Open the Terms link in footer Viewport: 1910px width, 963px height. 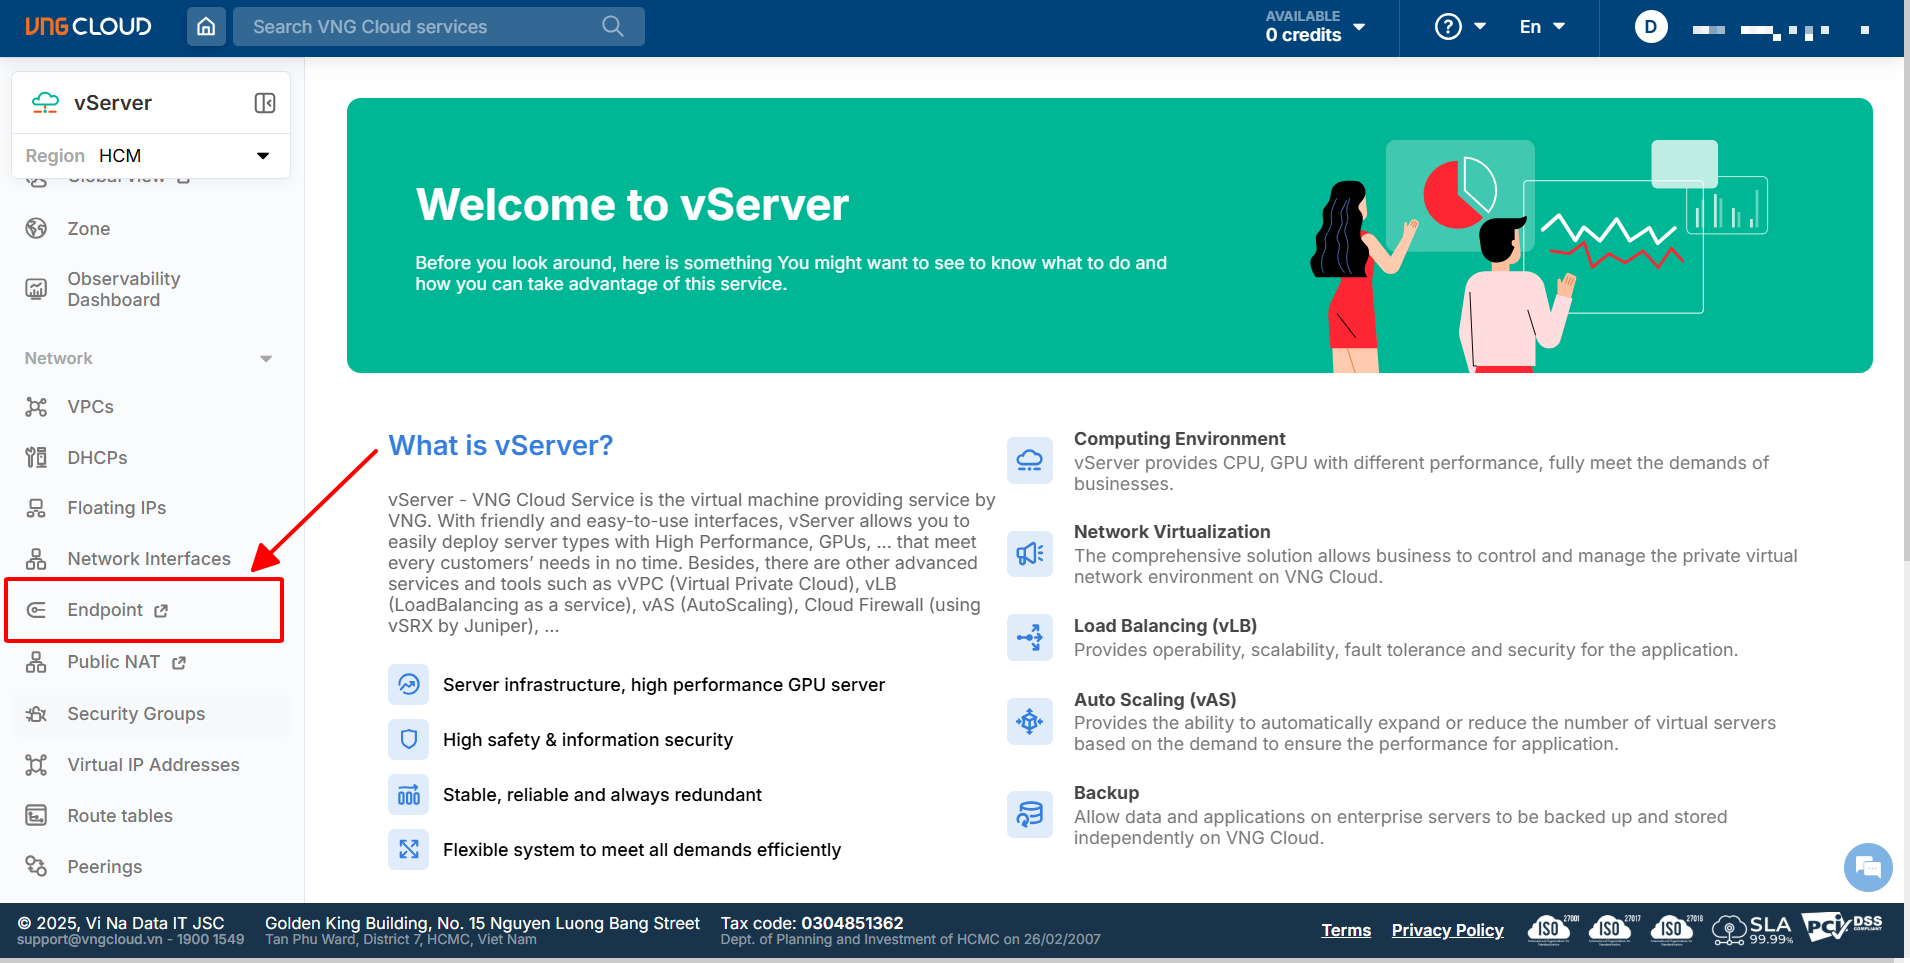pos(1346,930)
